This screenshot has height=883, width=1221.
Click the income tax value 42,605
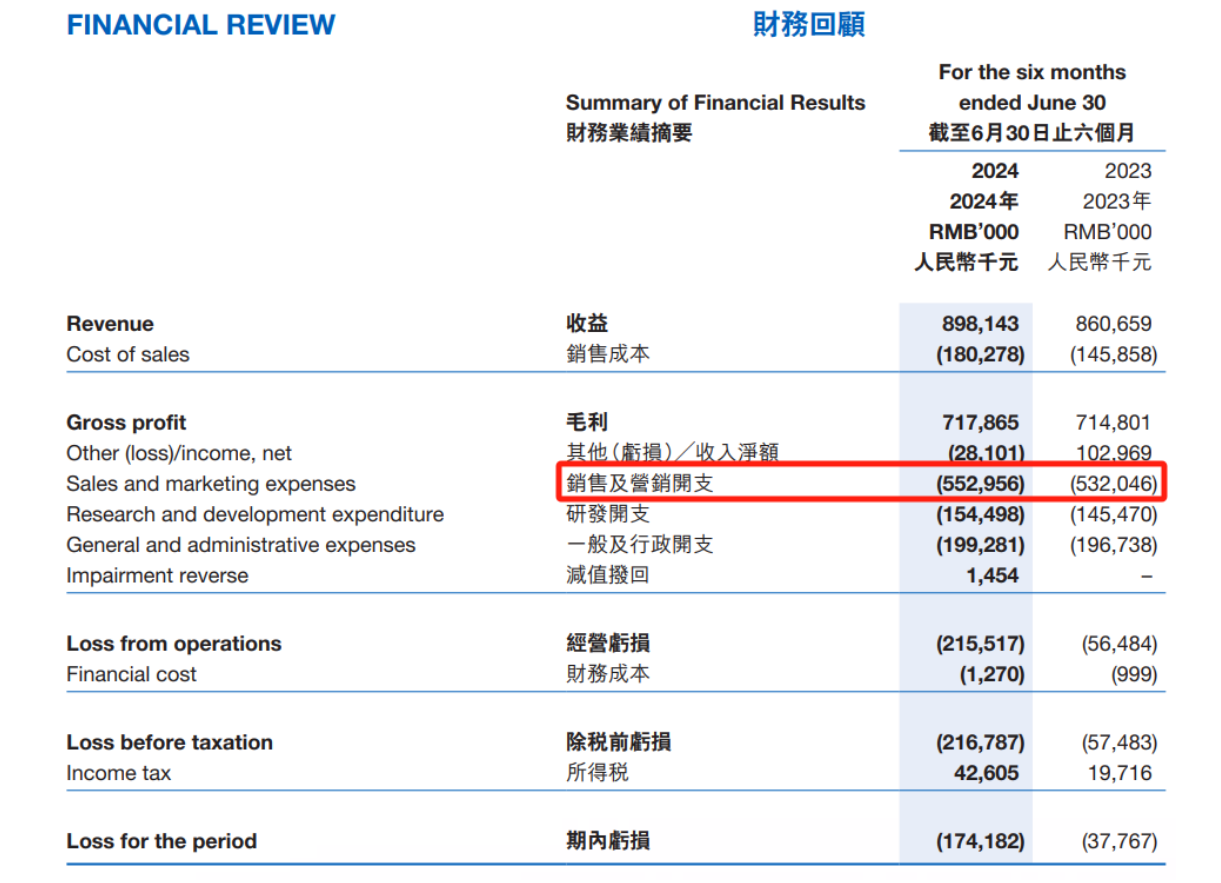985,773
